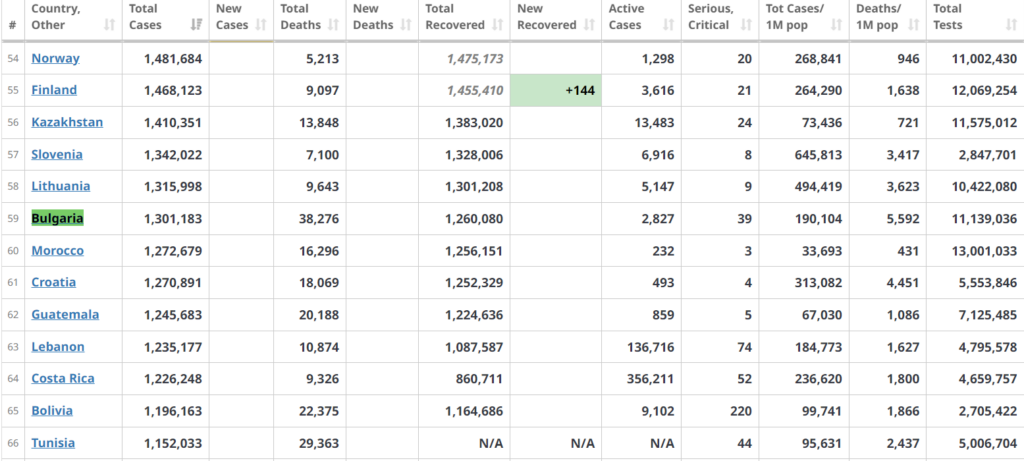Select Kazakhstan active cases 13,483
This screenshot has width=1024, height=461.
[x=654, y=123]
